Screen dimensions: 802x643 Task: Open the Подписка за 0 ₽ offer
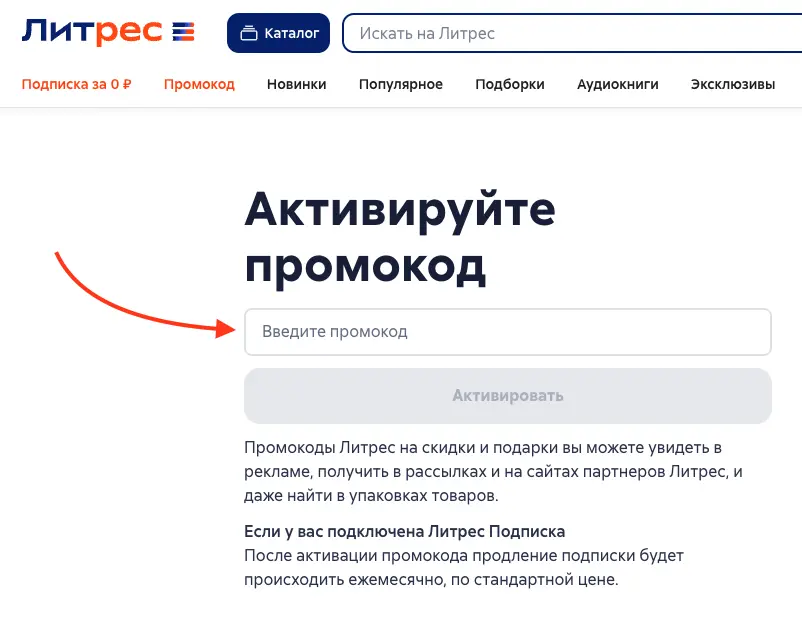click(x=76, y=84)
